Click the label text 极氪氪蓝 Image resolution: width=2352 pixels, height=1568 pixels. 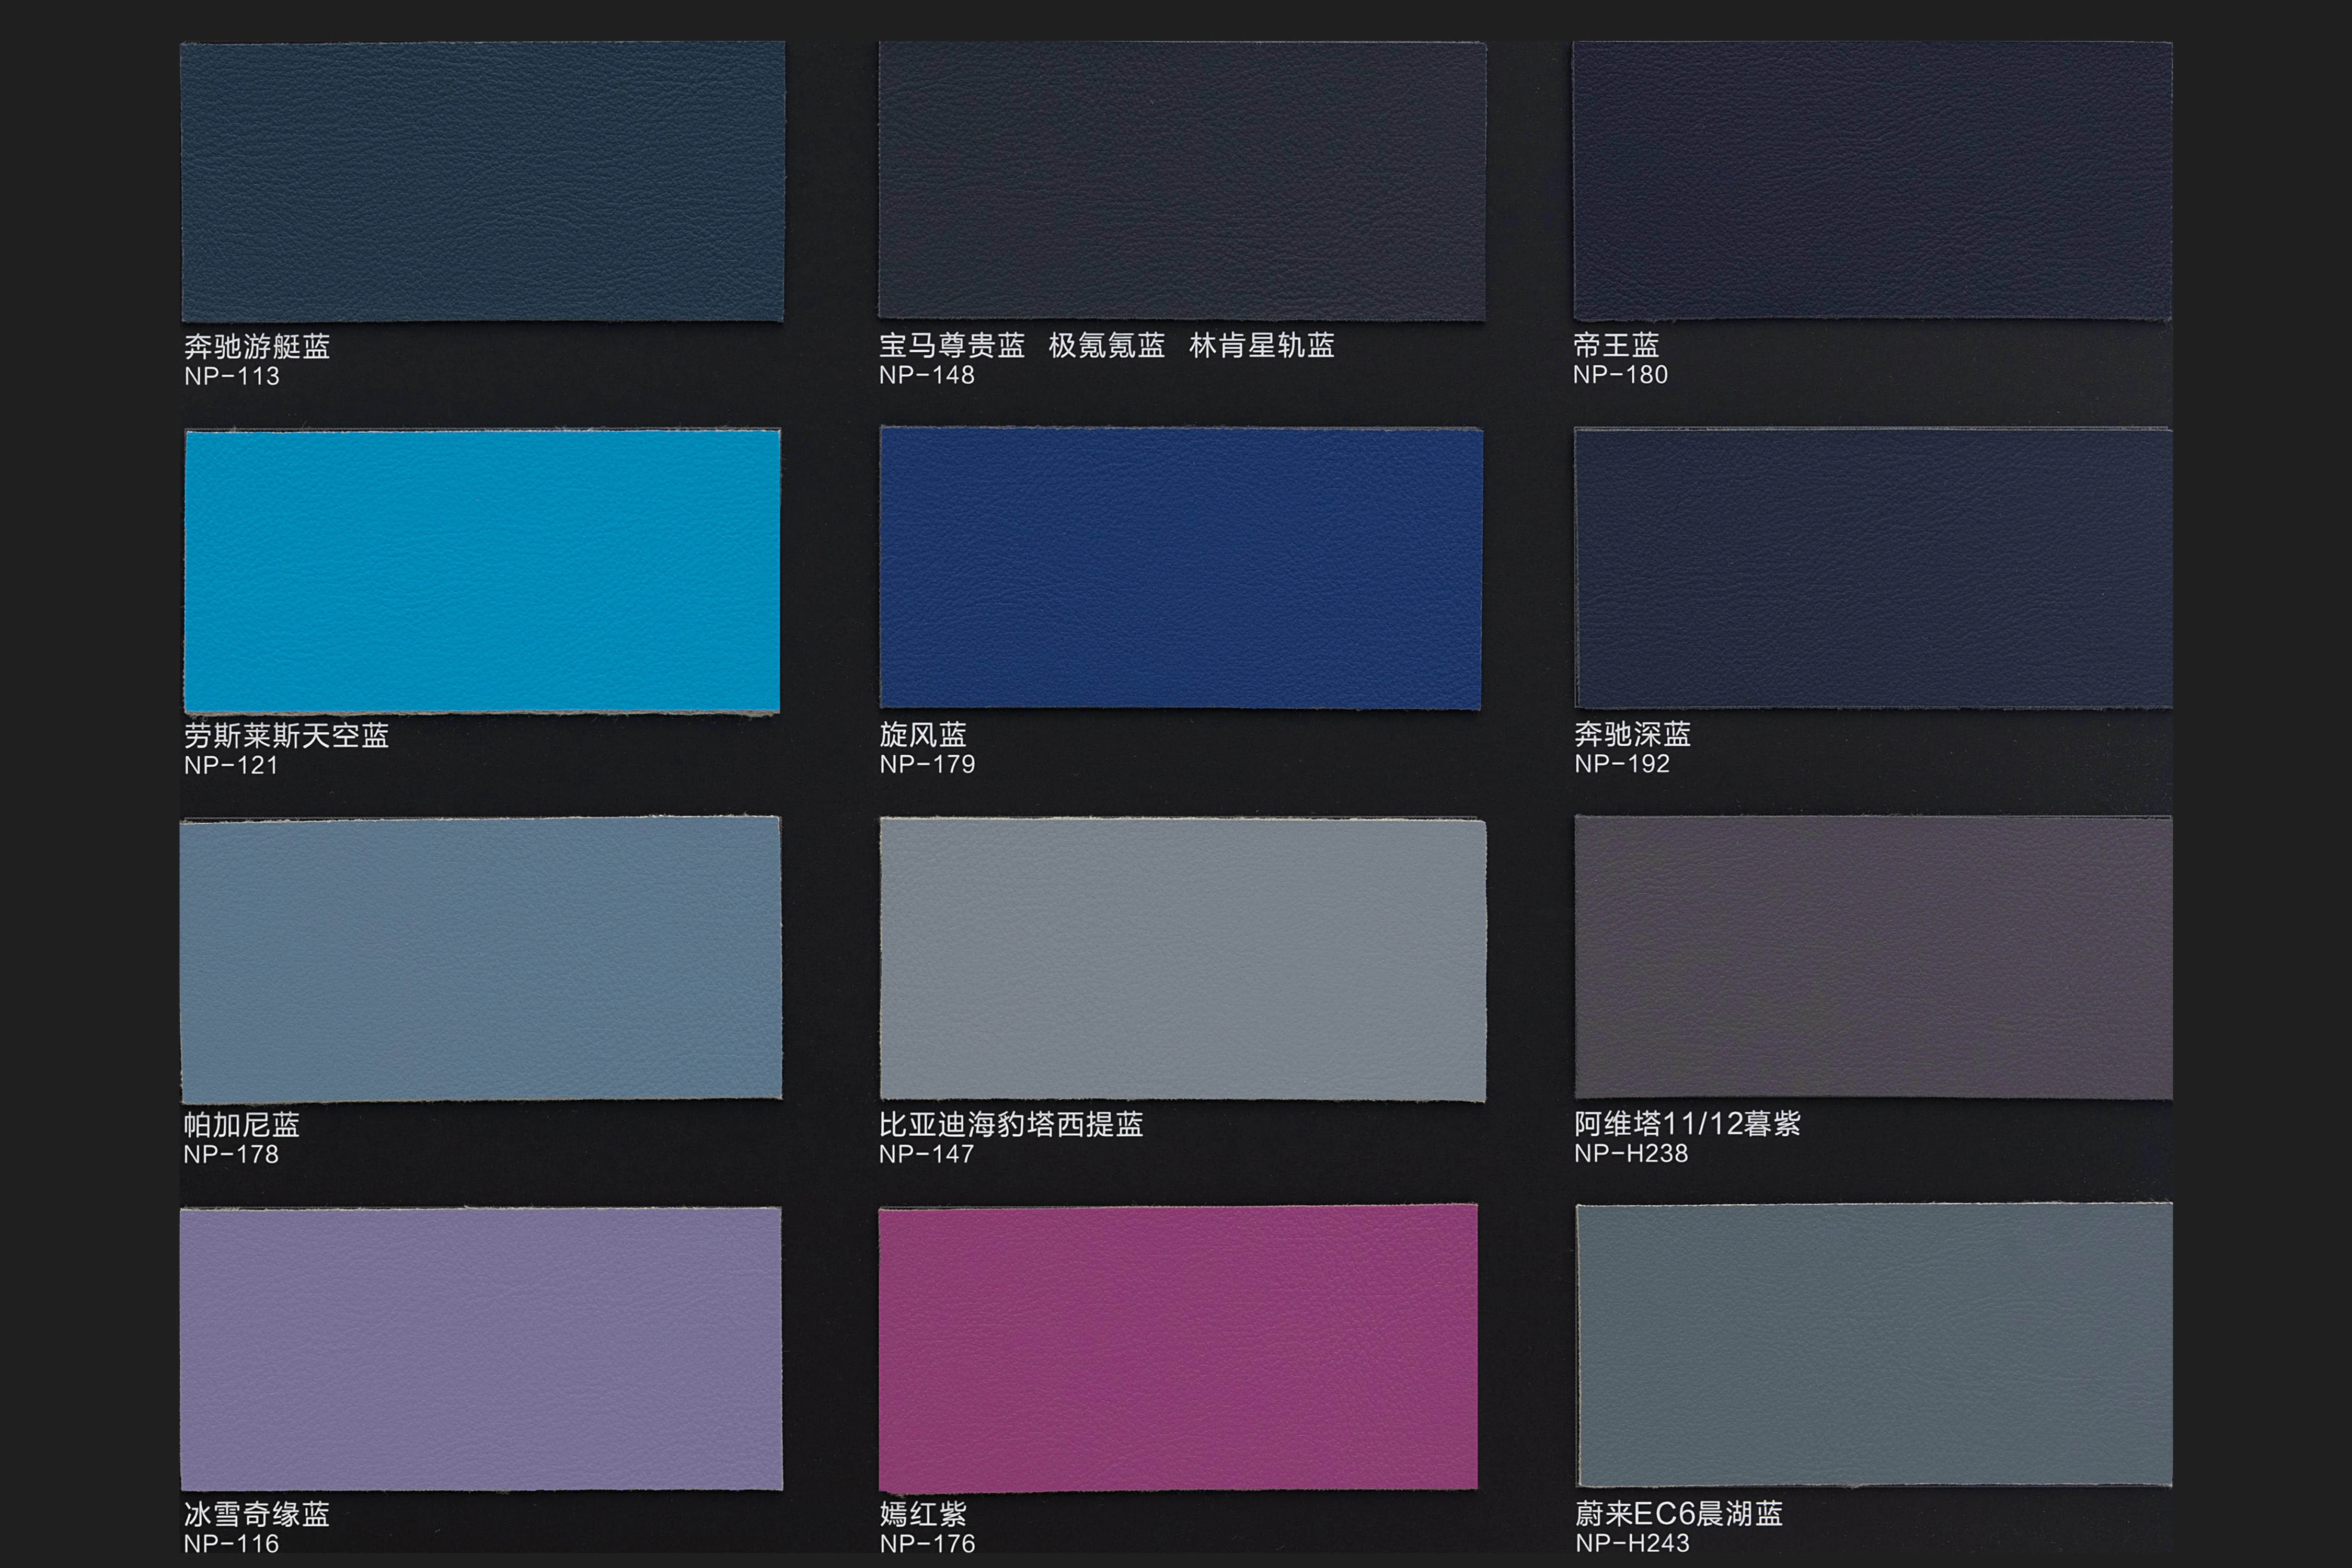coord(1107,346)
